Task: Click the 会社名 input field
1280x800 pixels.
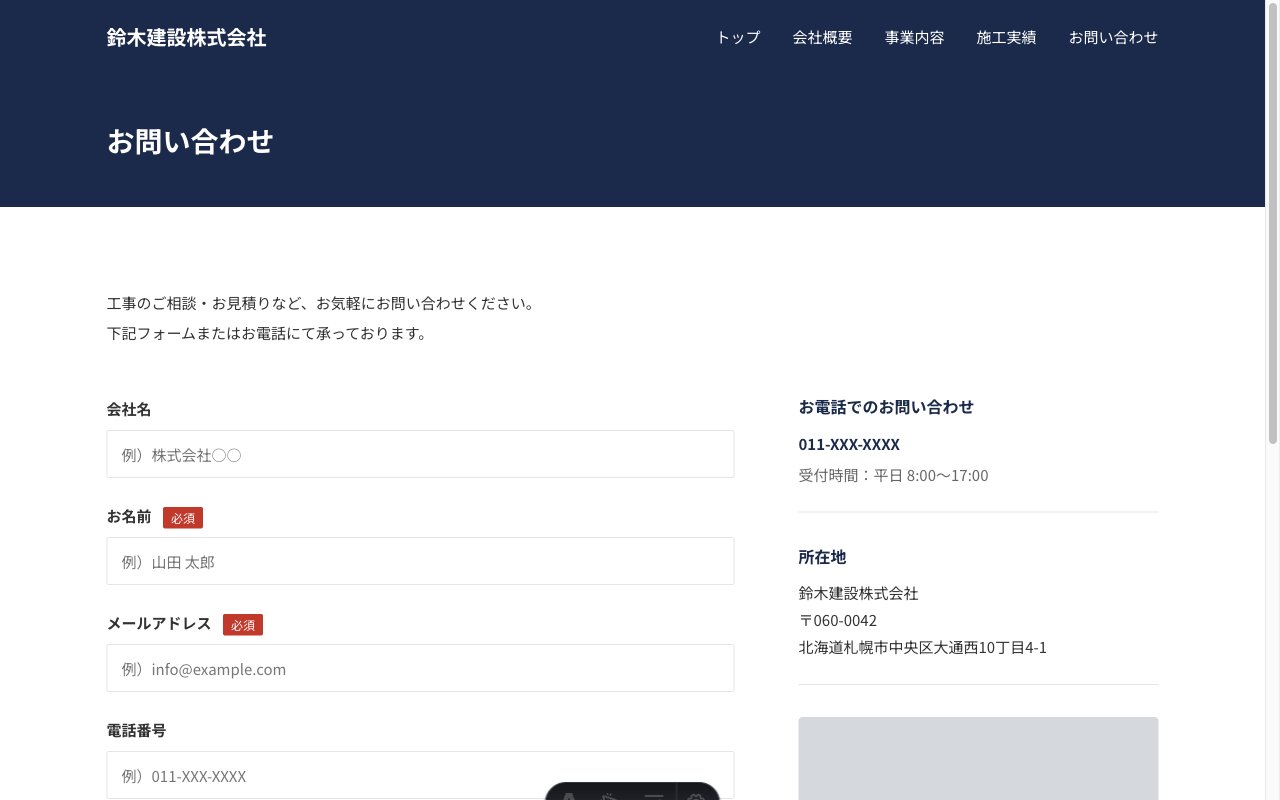Action: coord(420,454)
